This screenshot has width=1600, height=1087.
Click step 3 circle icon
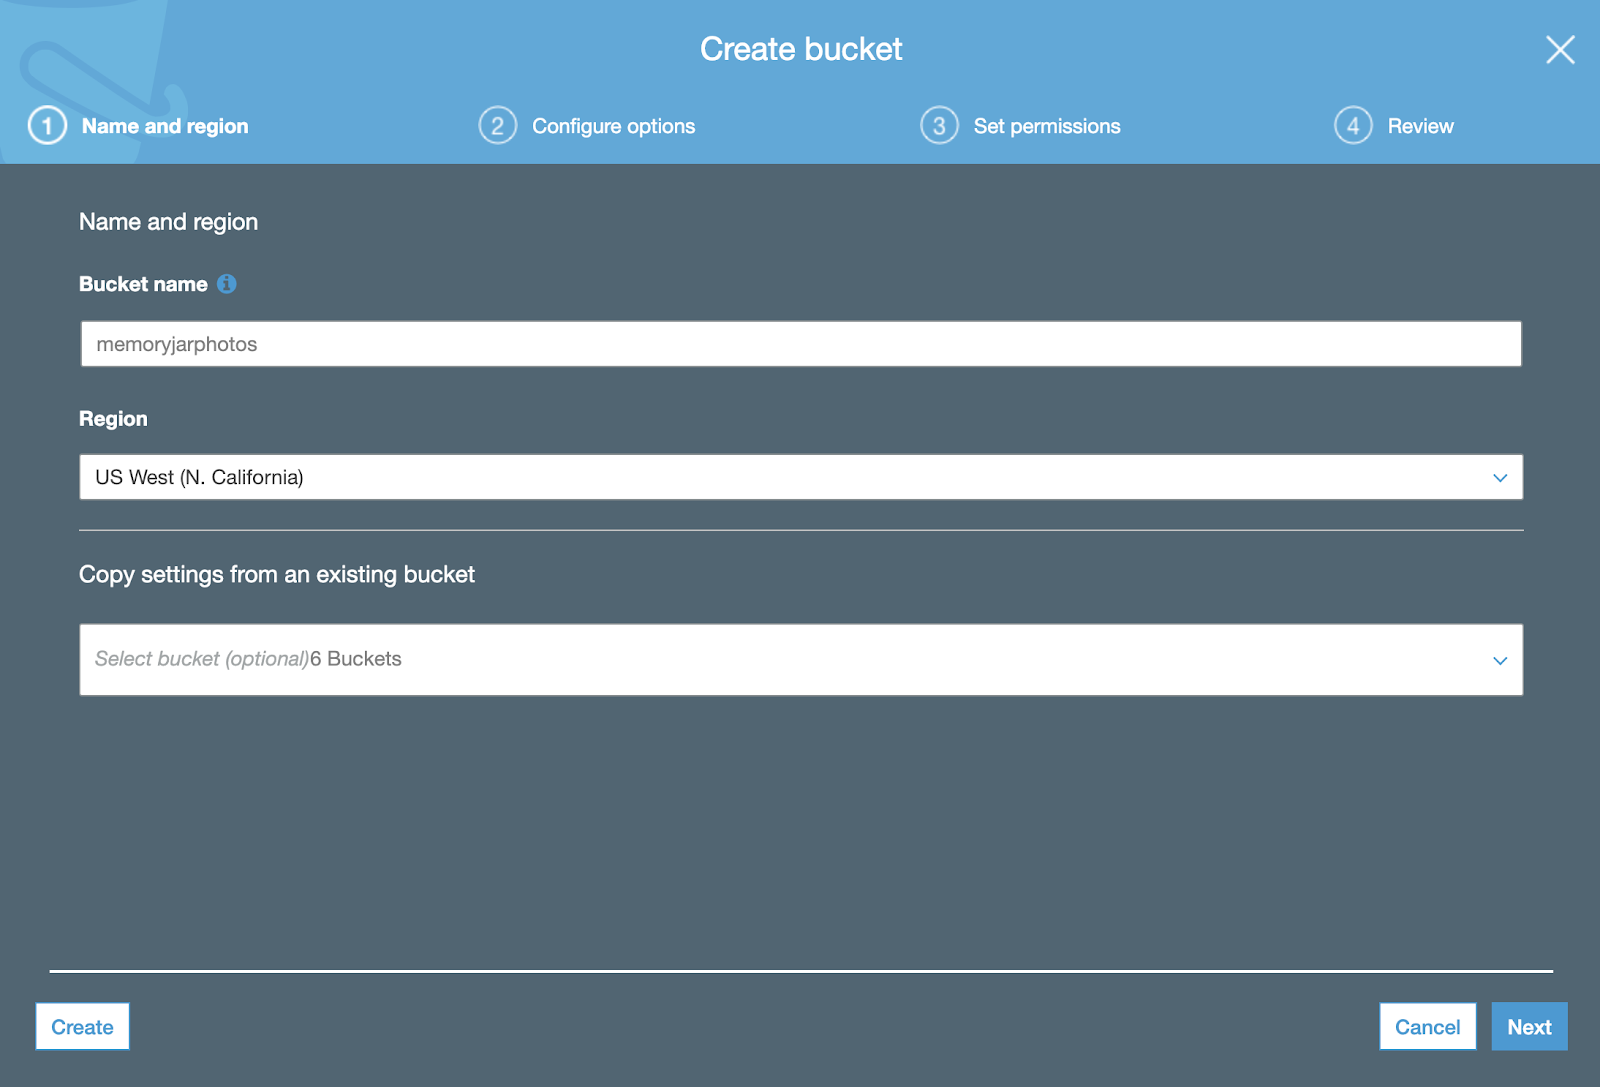pos(939,126)
